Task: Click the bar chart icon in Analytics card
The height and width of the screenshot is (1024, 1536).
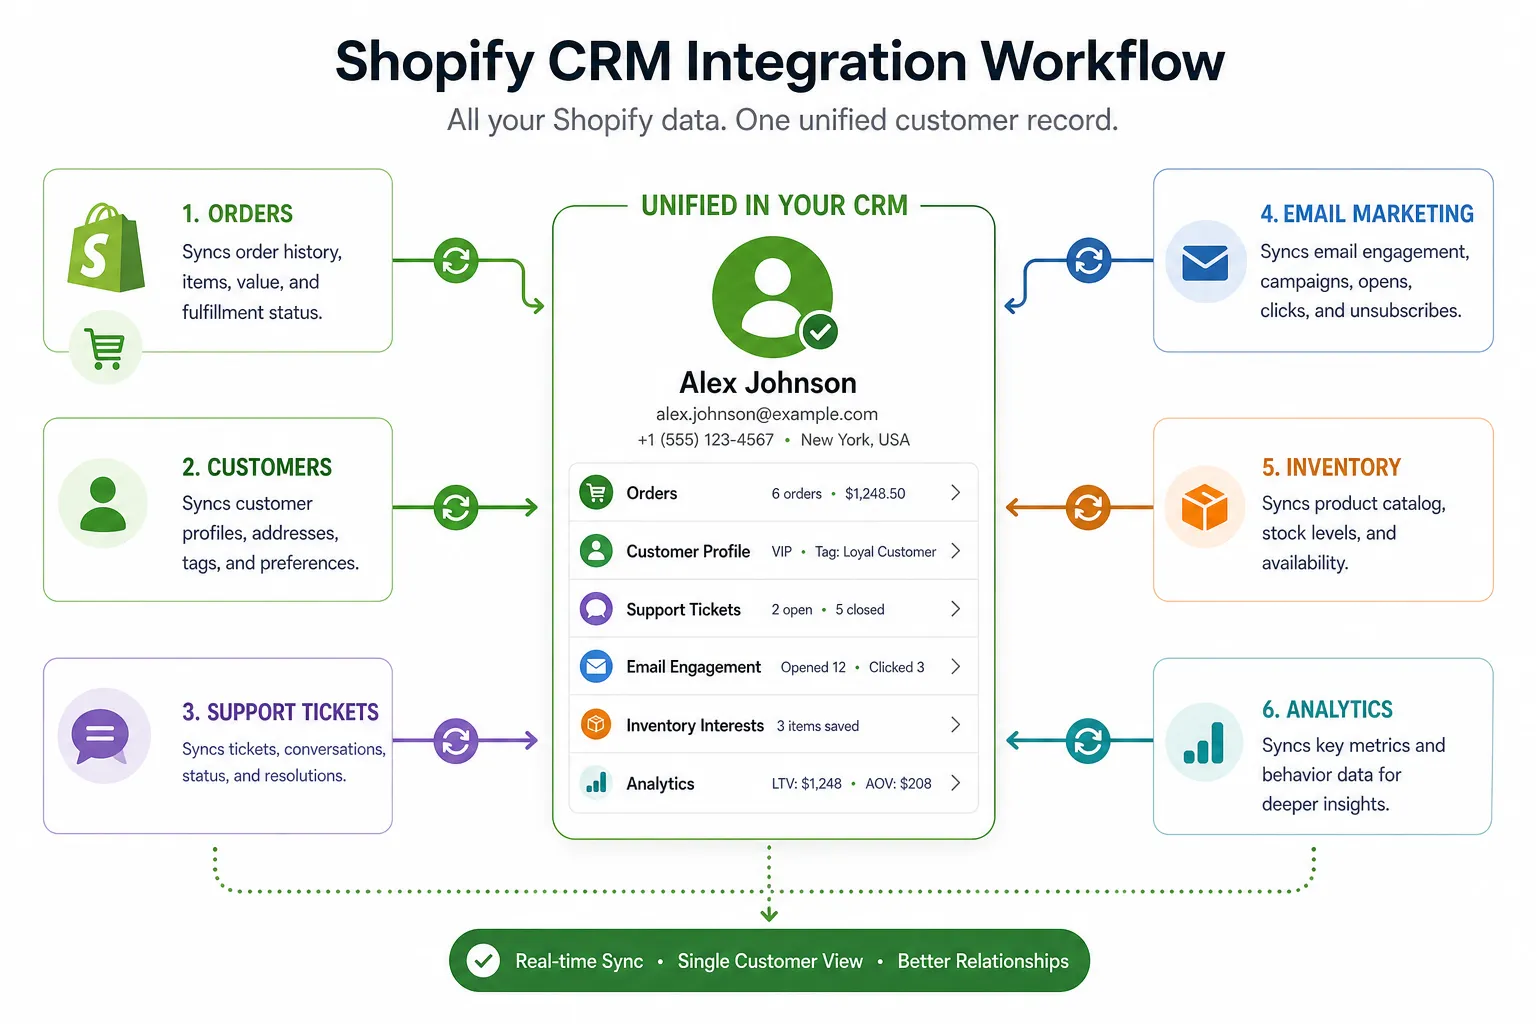Action: (x=1205, y=742)
